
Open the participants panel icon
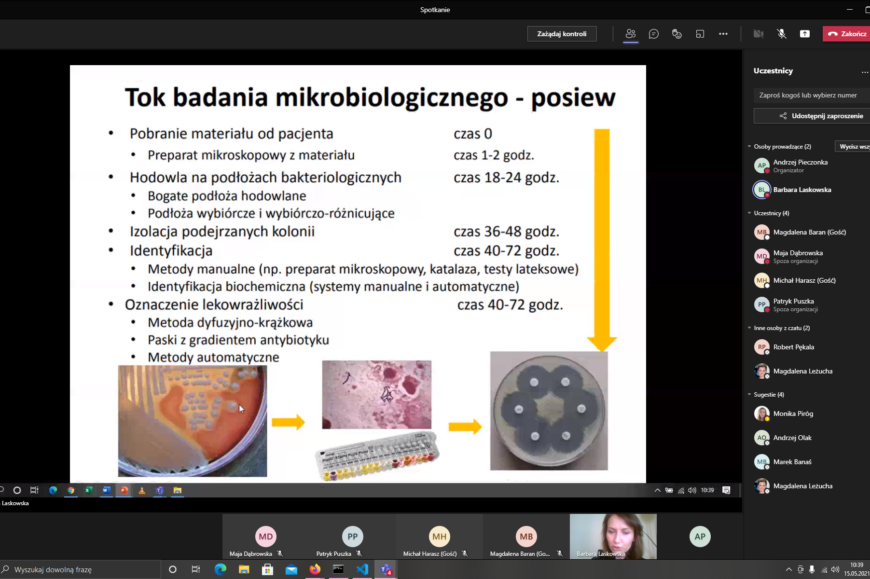click(630, 34)
